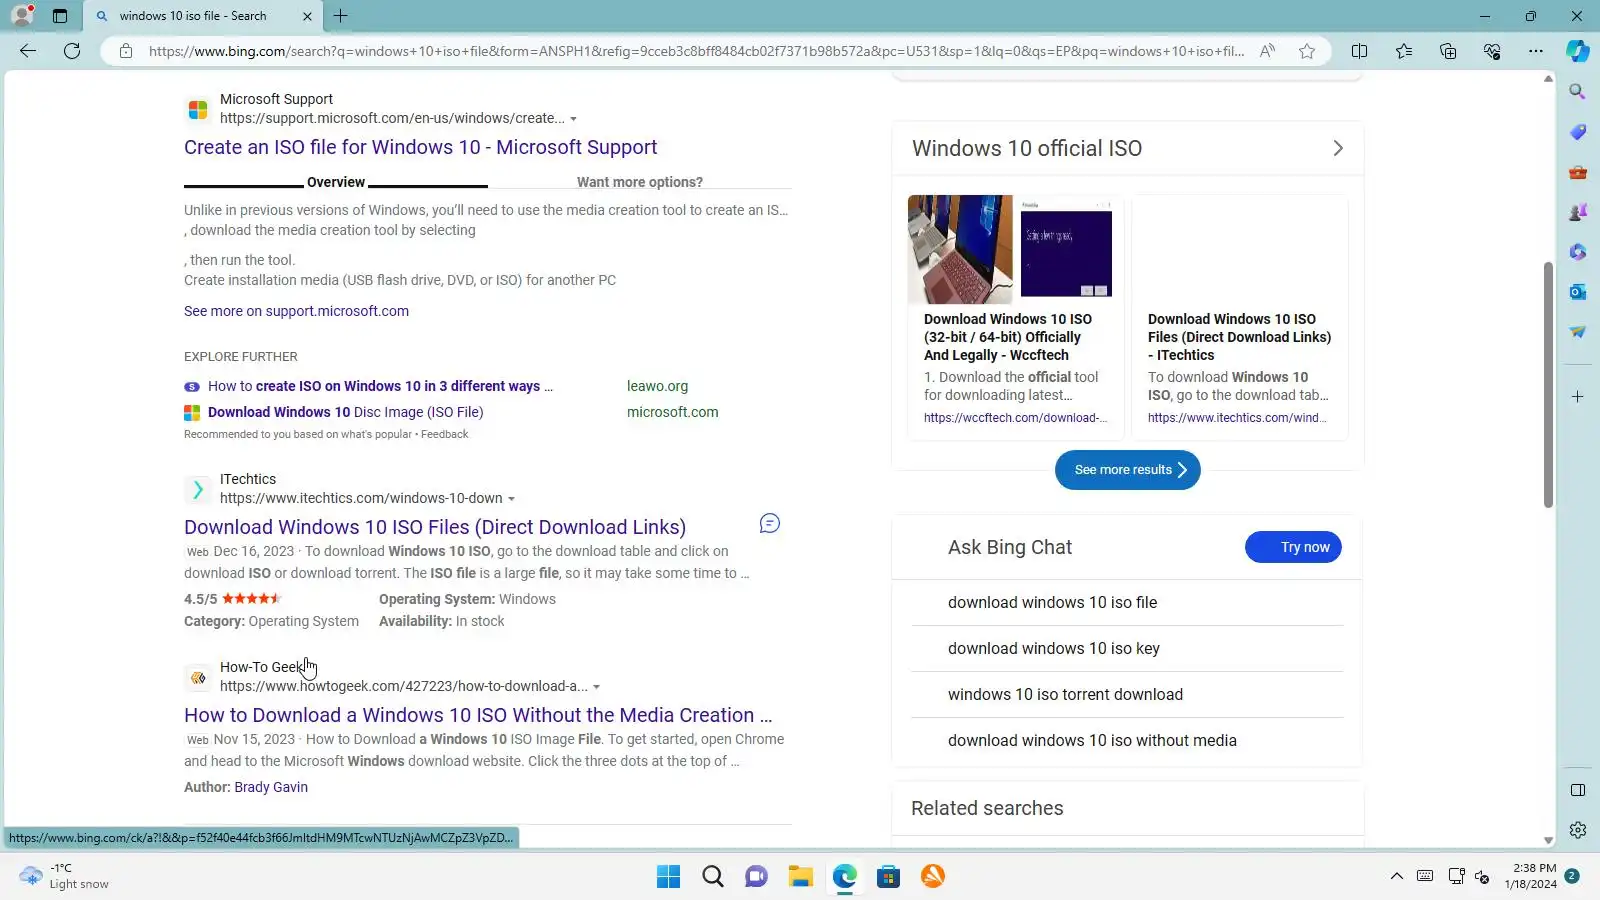Open the sidebar Tools briefcase icon
Image resolution: width=1600 pixels, height=900 pixels.
tap(1578, 172)
